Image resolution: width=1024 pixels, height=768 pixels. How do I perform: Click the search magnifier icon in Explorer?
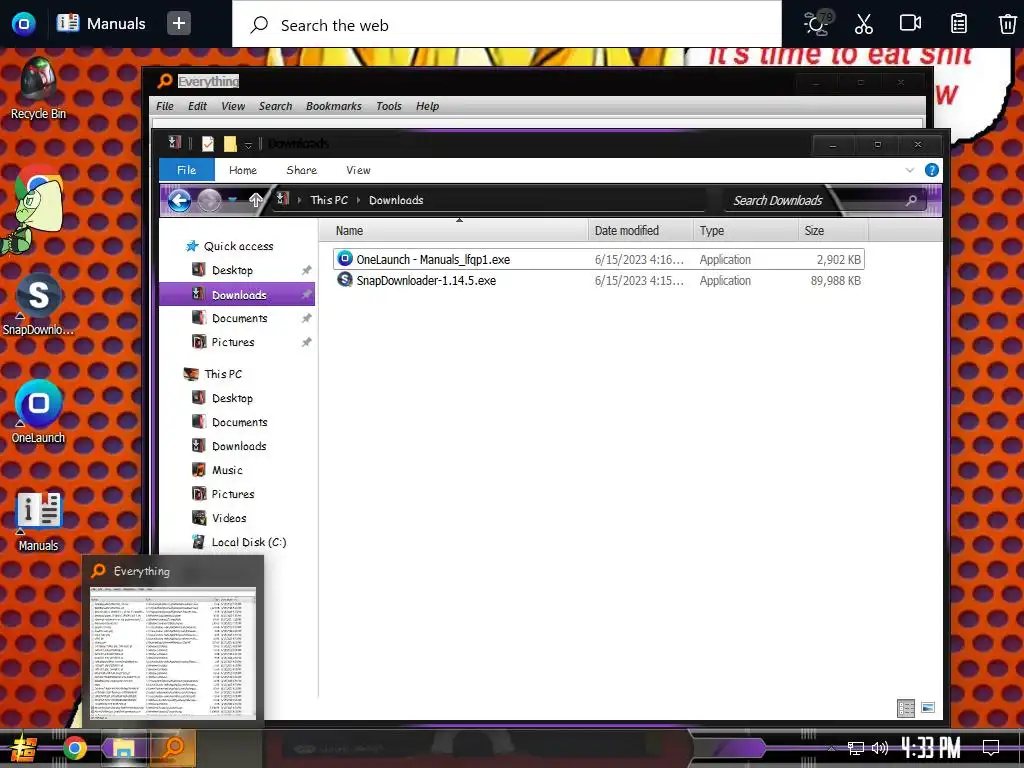point(911,200)
